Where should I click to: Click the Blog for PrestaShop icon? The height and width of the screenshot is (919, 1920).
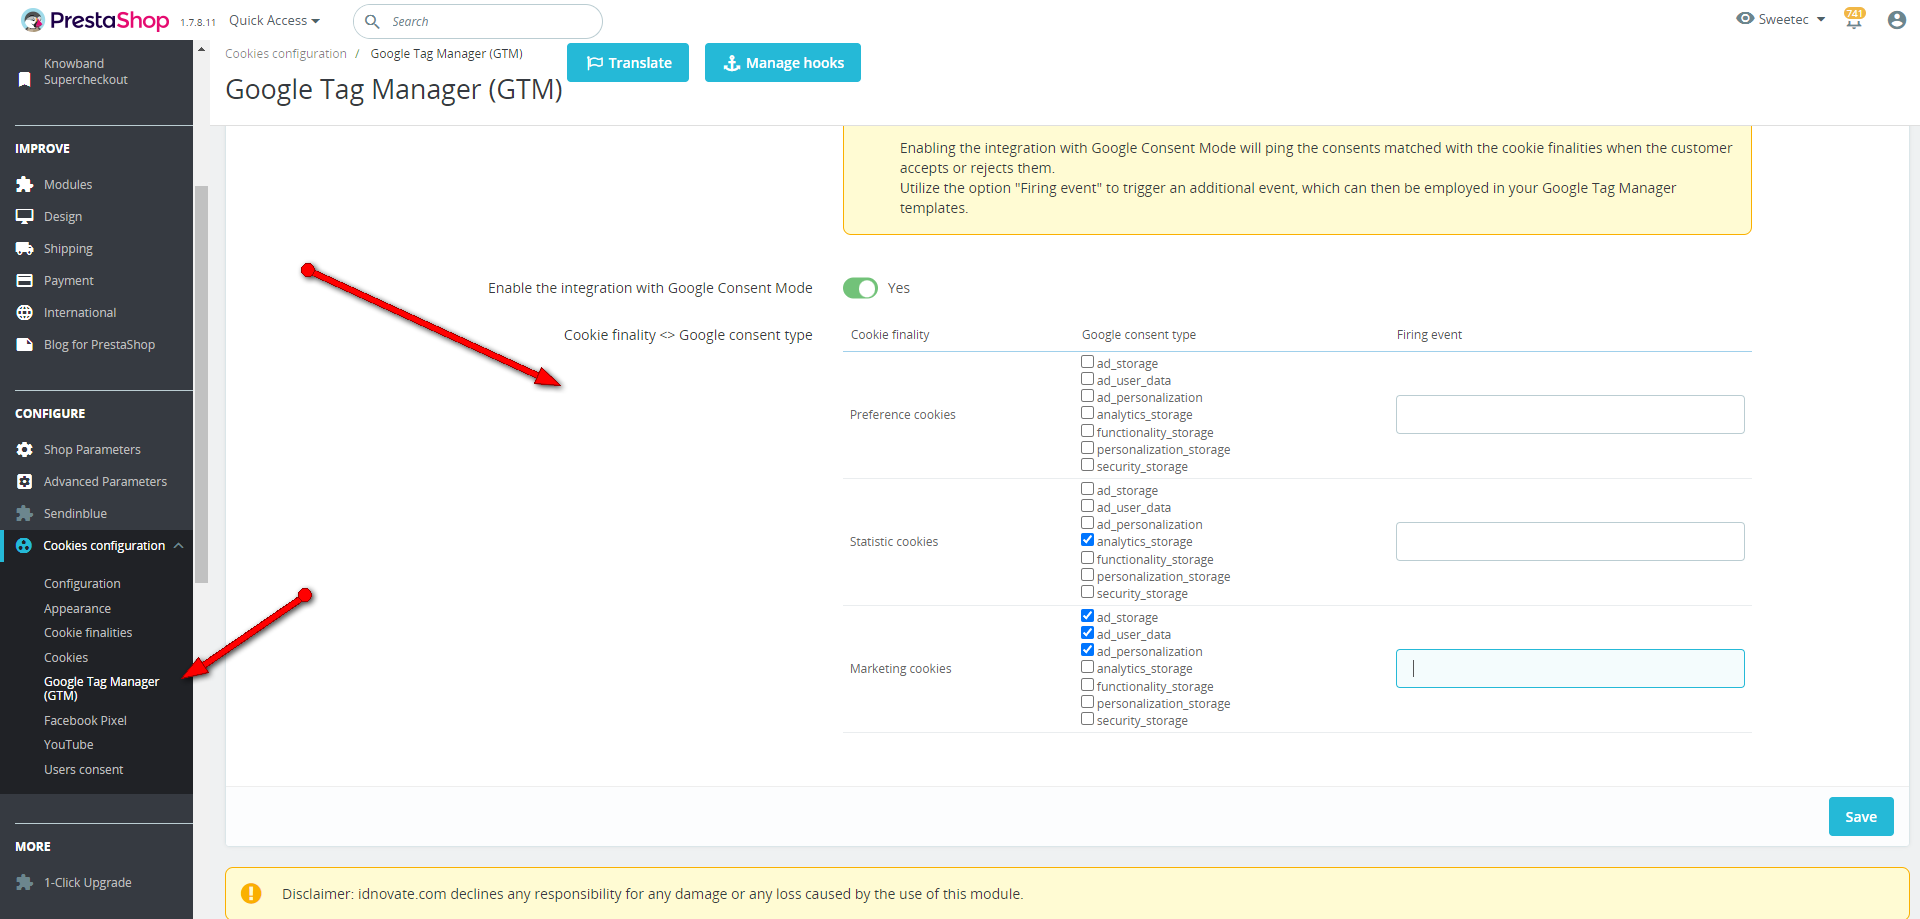click(25, 344)
